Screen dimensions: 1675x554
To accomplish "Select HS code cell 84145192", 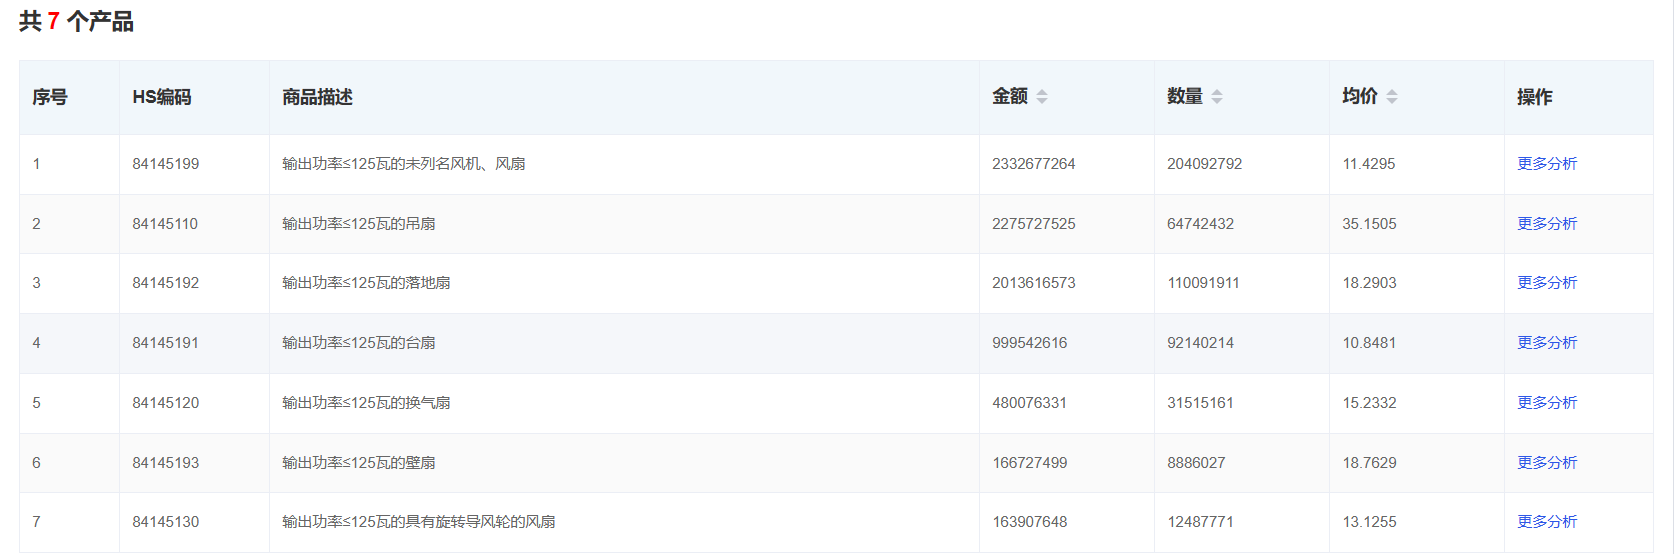I will tap(166, 283).
